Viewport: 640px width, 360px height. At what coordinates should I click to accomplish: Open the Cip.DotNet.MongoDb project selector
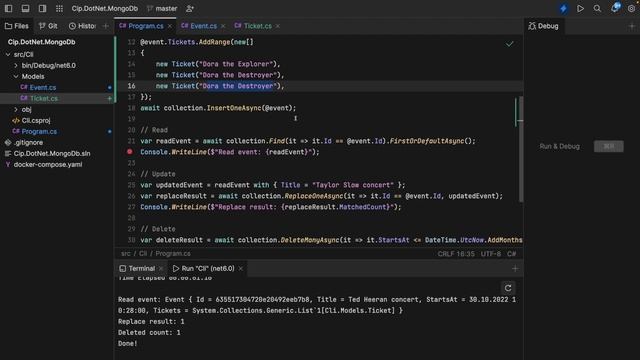tap(104, 8)
